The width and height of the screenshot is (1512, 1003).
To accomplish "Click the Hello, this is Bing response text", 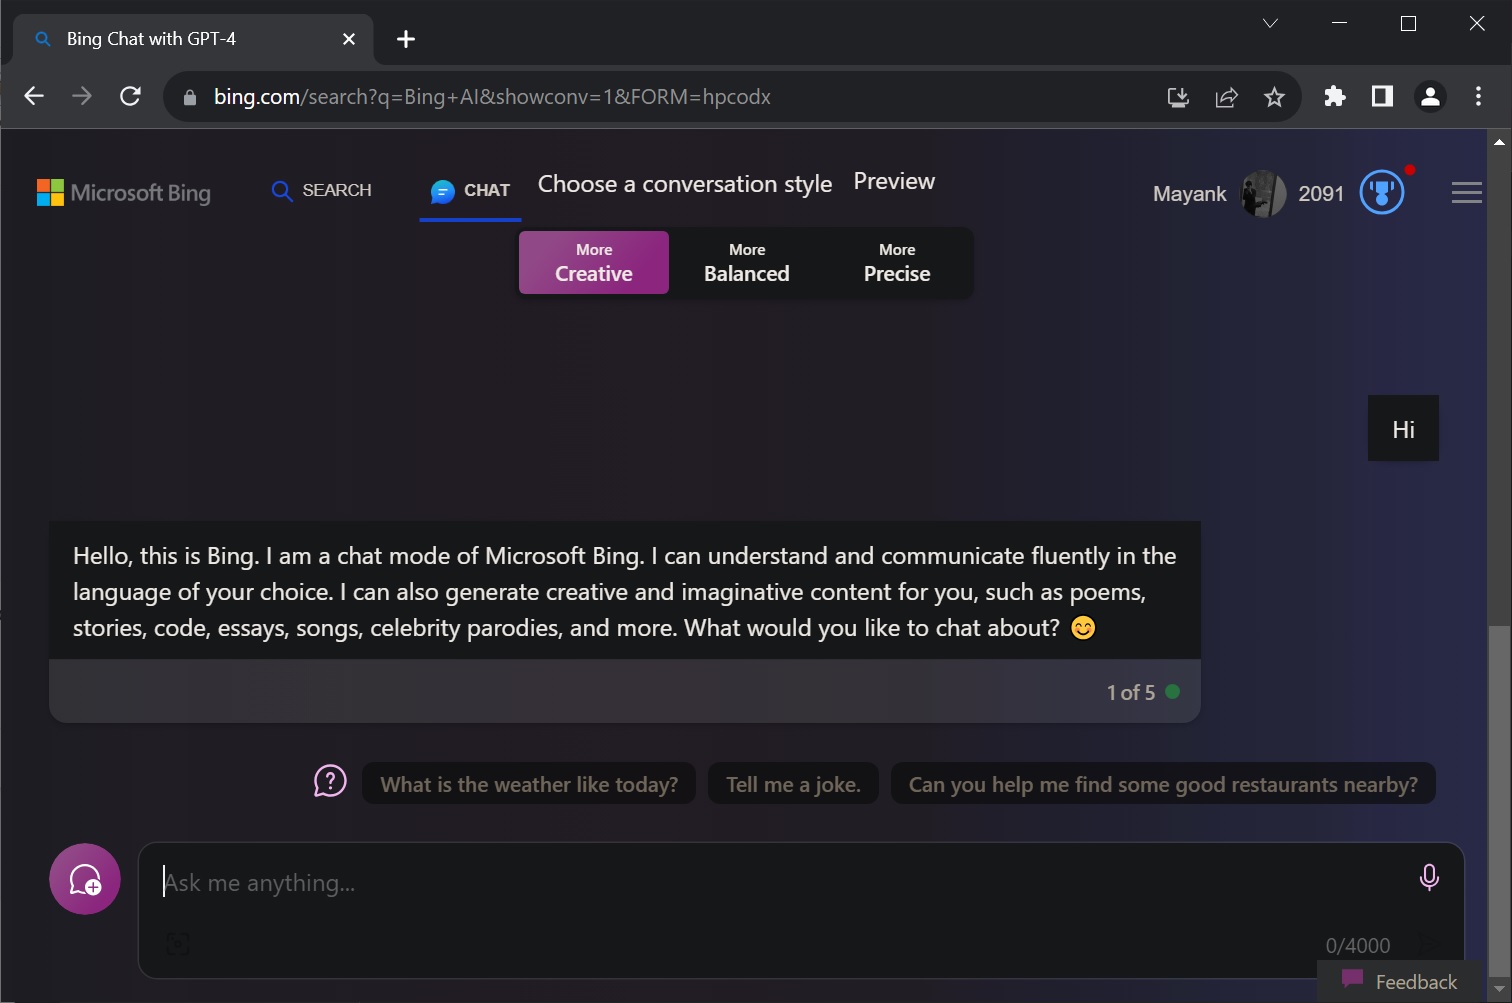I will point(625,591).
